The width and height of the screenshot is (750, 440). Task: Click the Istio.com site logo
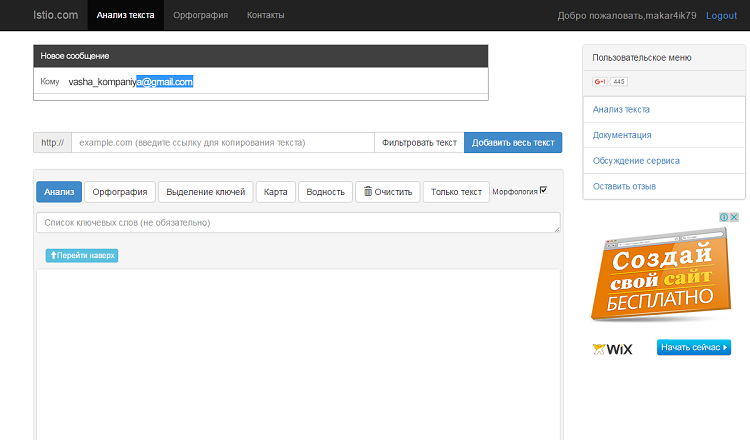tap(55, 15)
